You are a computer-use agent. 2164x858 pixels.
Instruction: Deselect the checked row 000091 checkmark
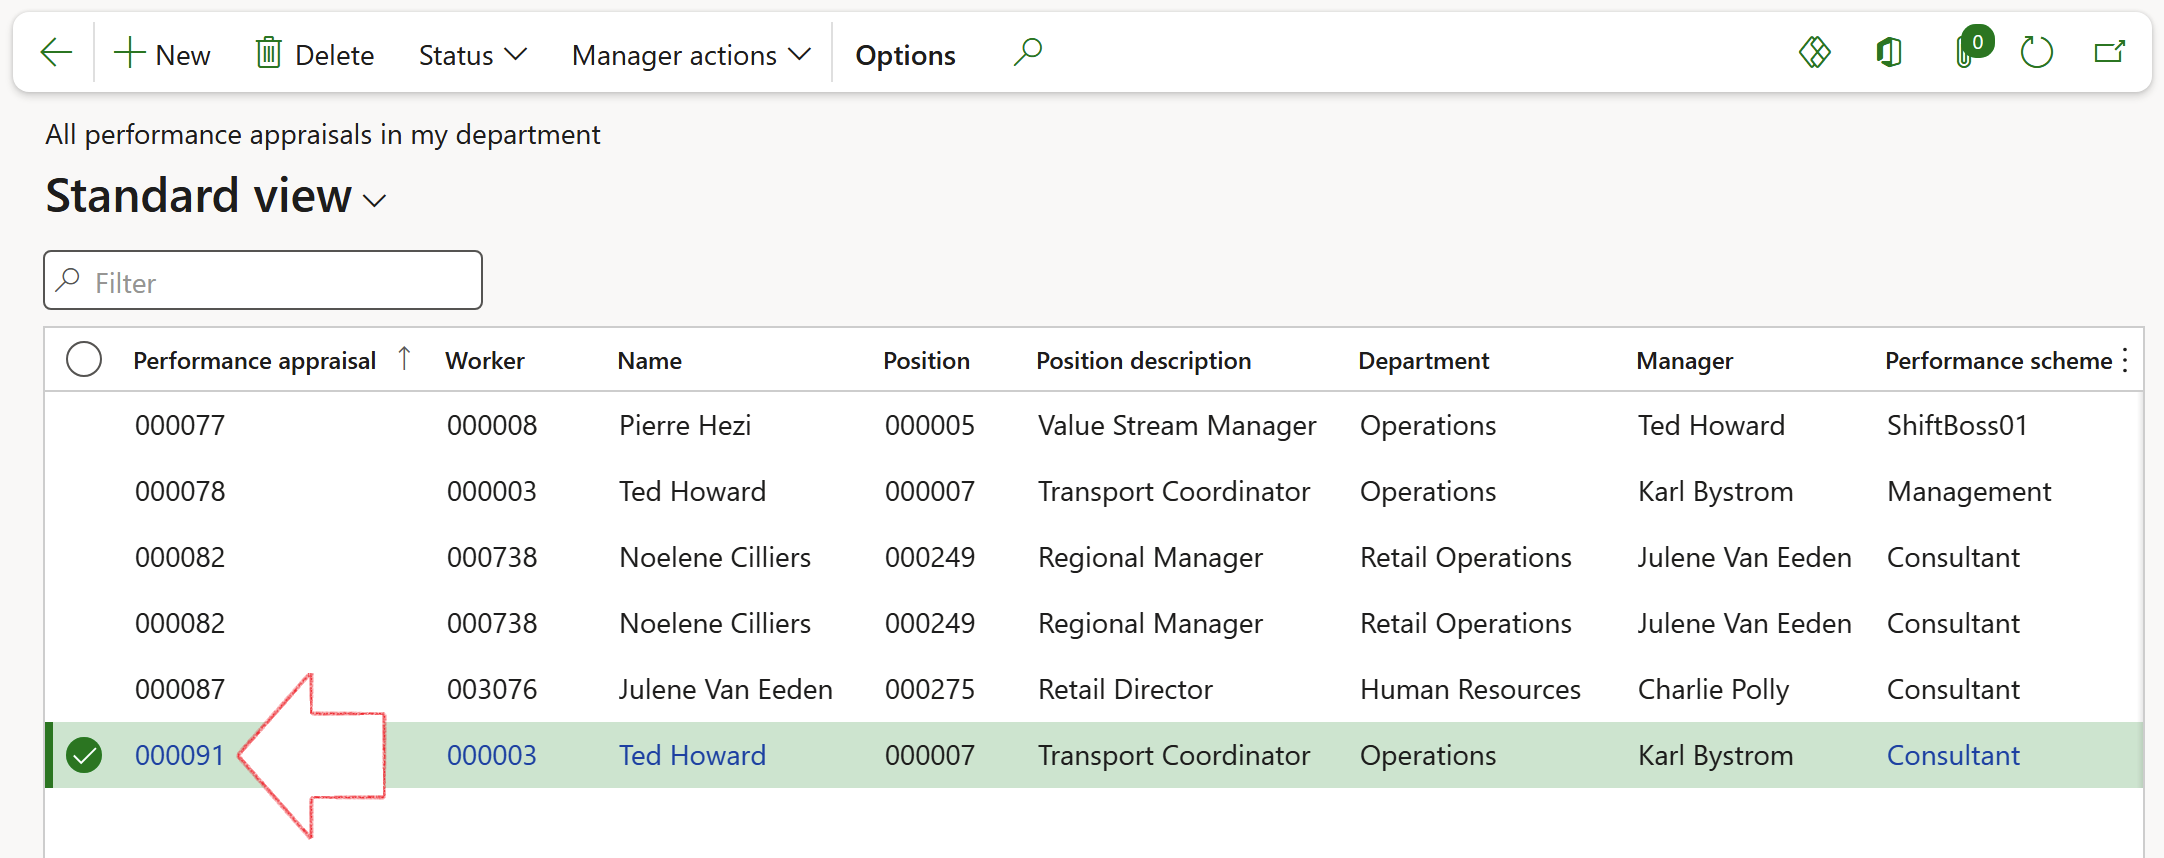(84, 755)
